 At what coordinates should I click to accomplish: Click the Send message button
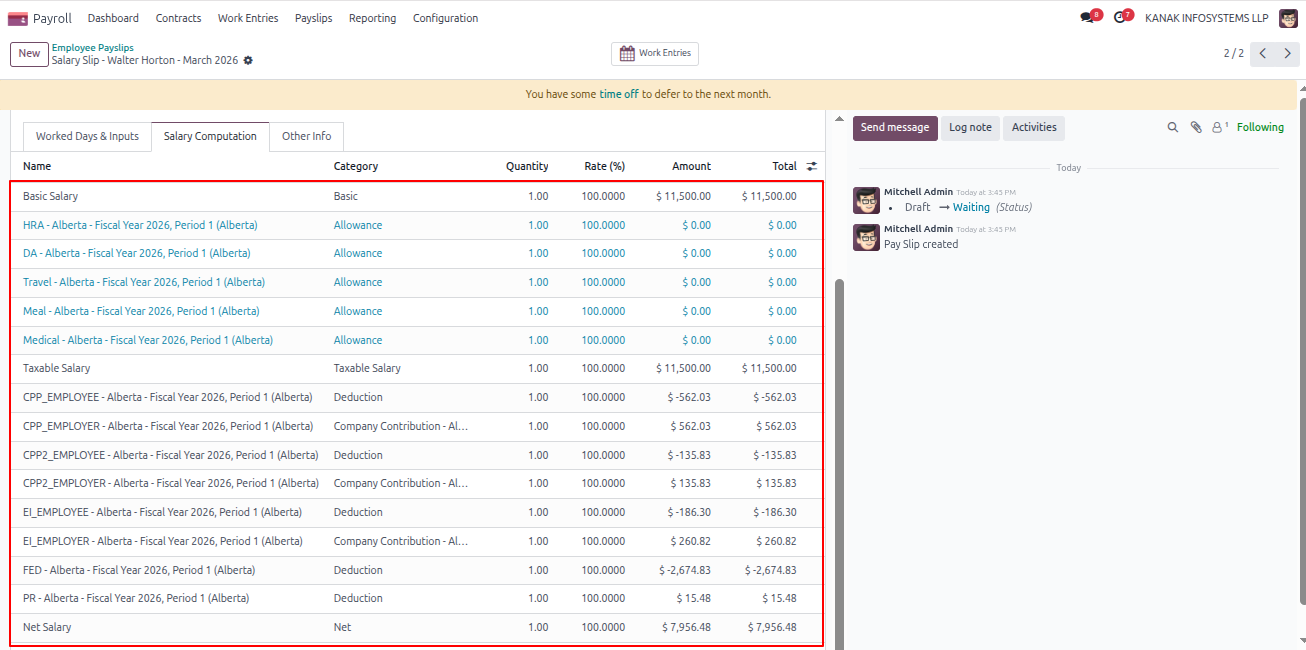coord(895,127)
